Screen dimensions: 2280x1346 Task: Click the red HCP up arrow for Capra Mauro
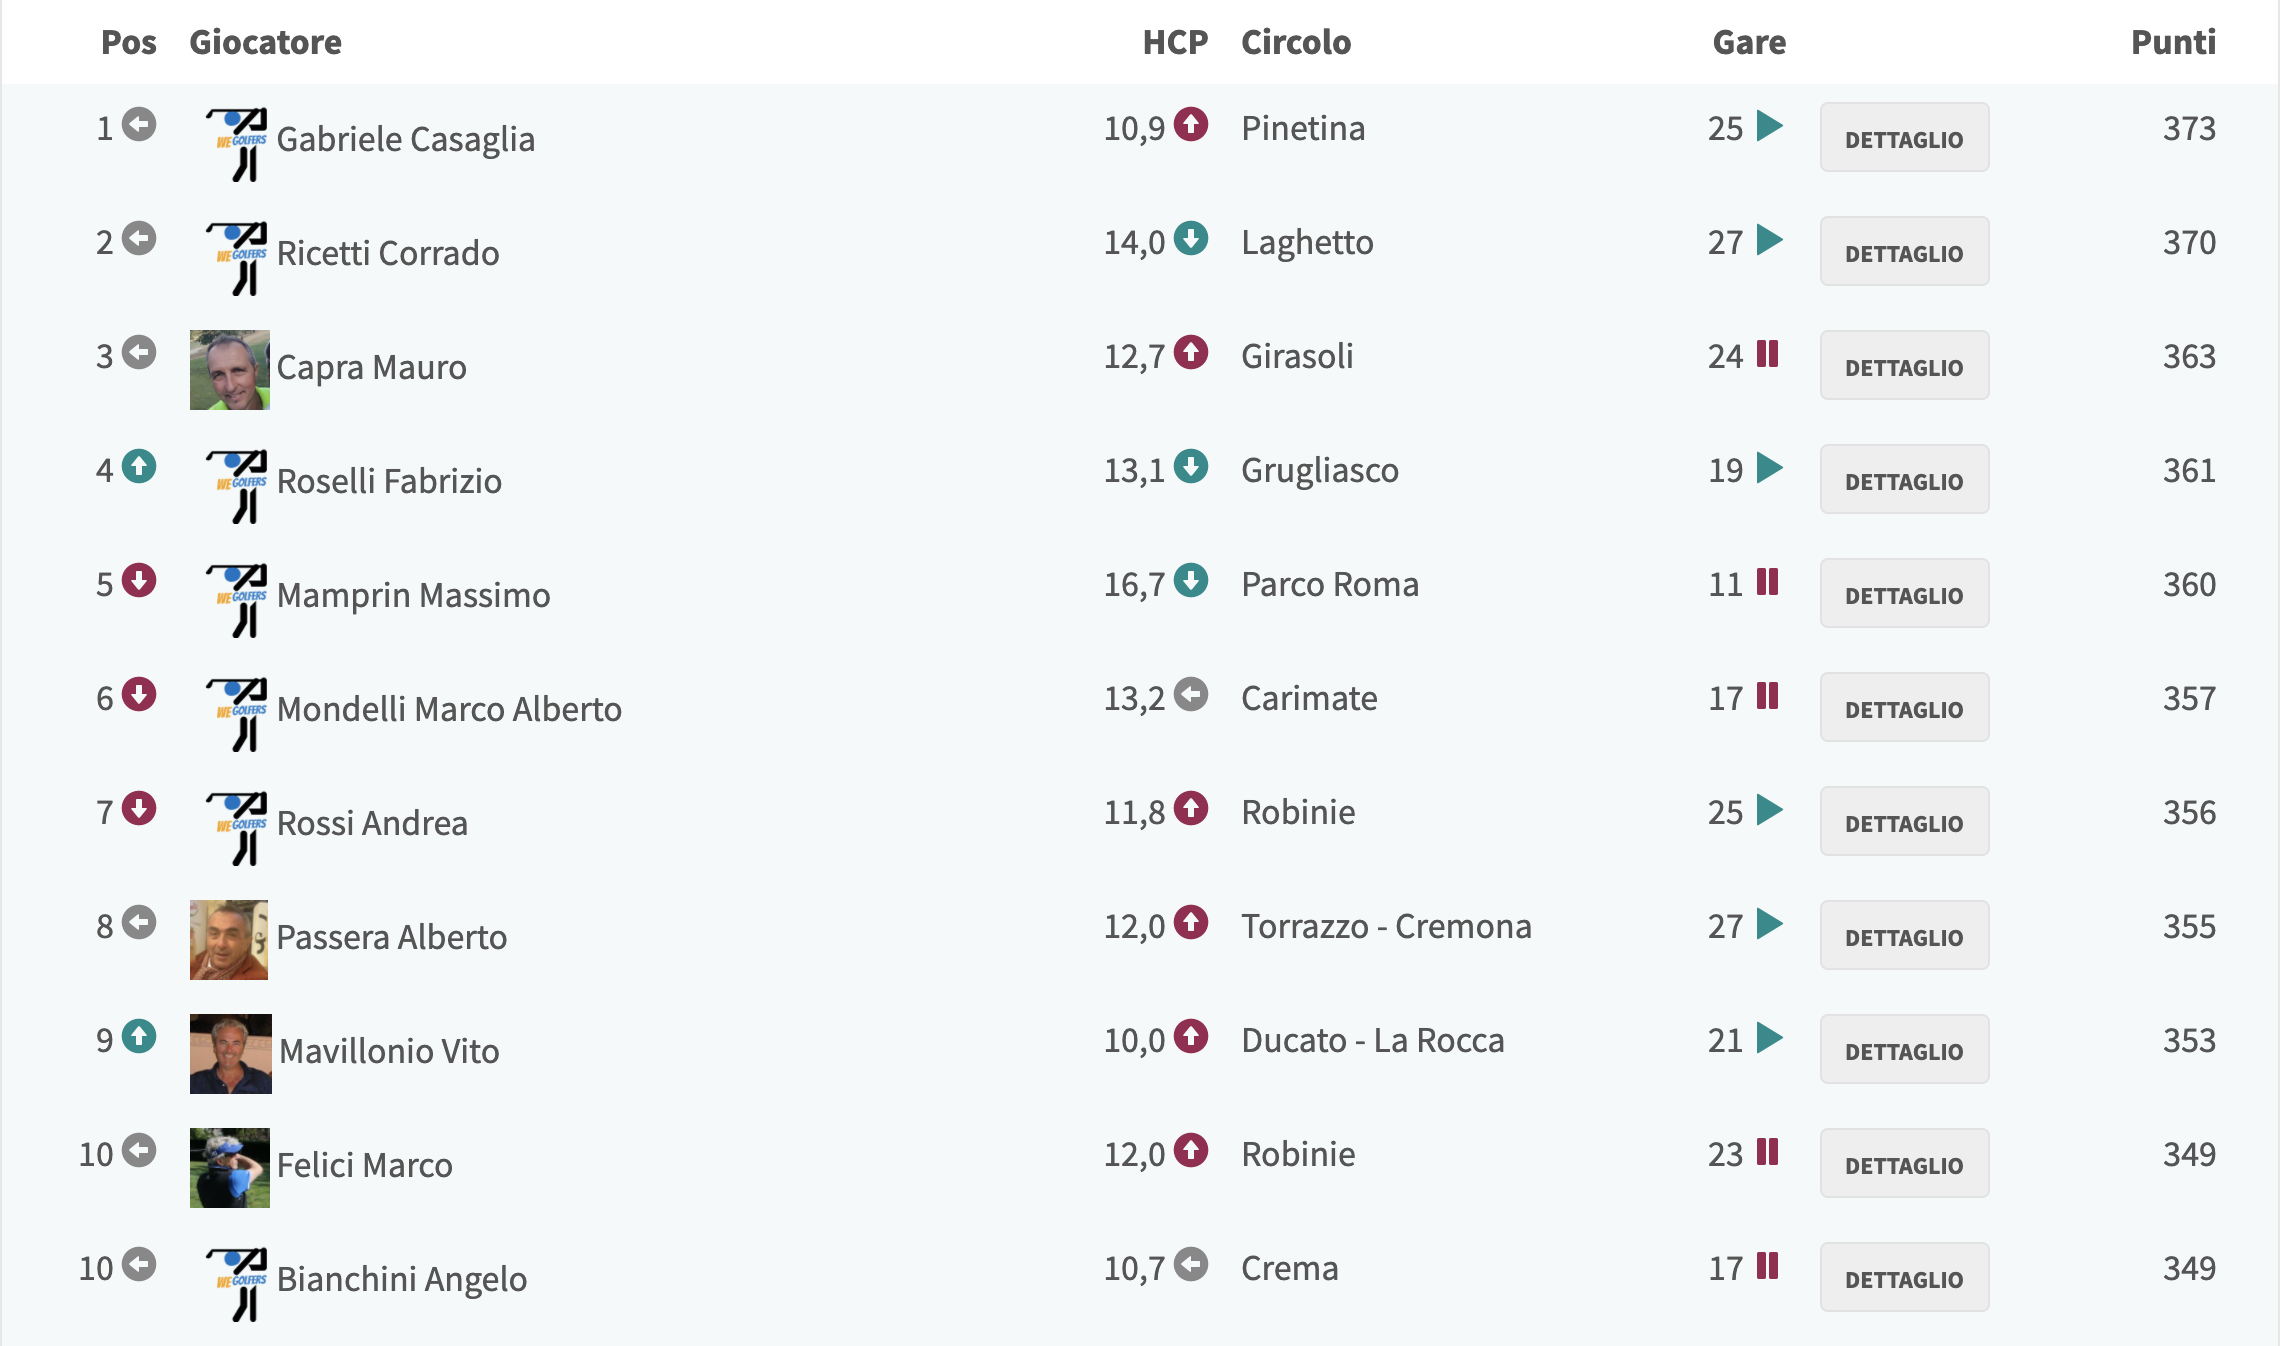coord(1191,352)
